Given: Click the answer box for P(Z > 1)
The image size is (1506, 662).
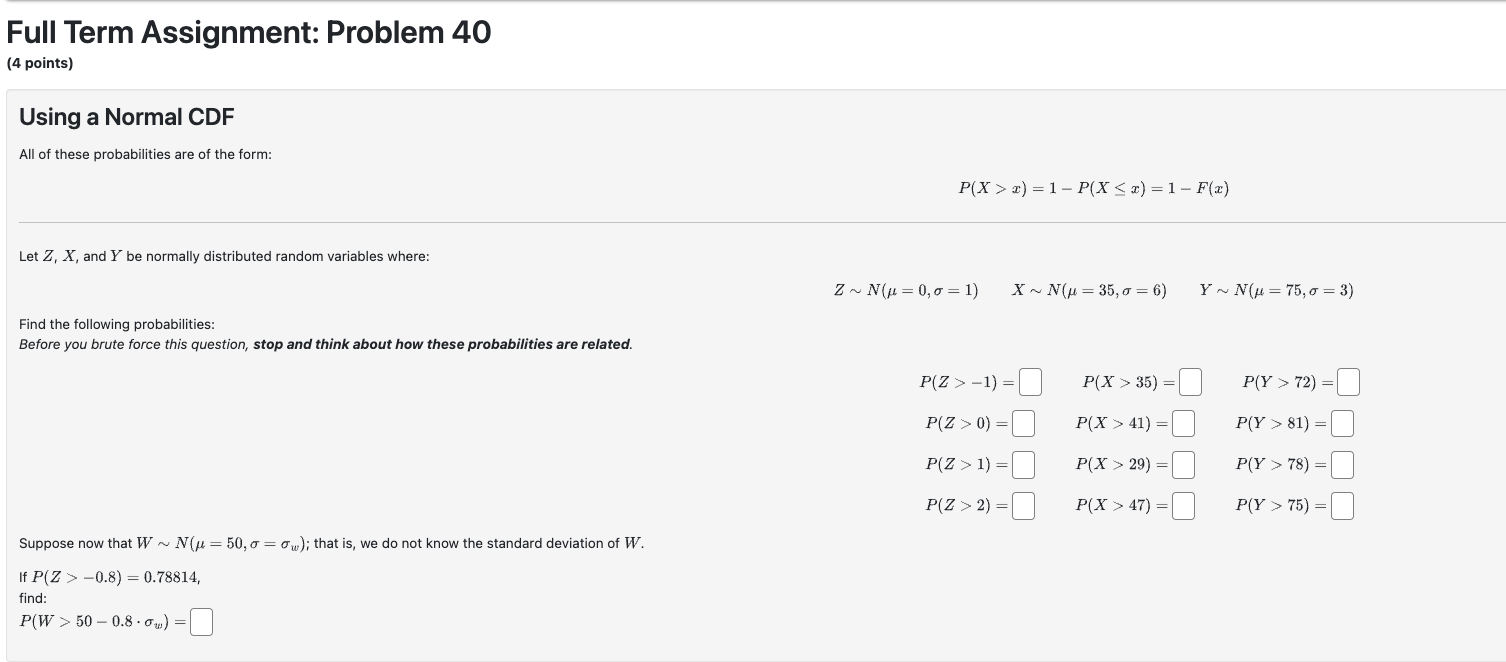Looking at the screenshot, I should pyautogui.click(x=1022, y=464).
